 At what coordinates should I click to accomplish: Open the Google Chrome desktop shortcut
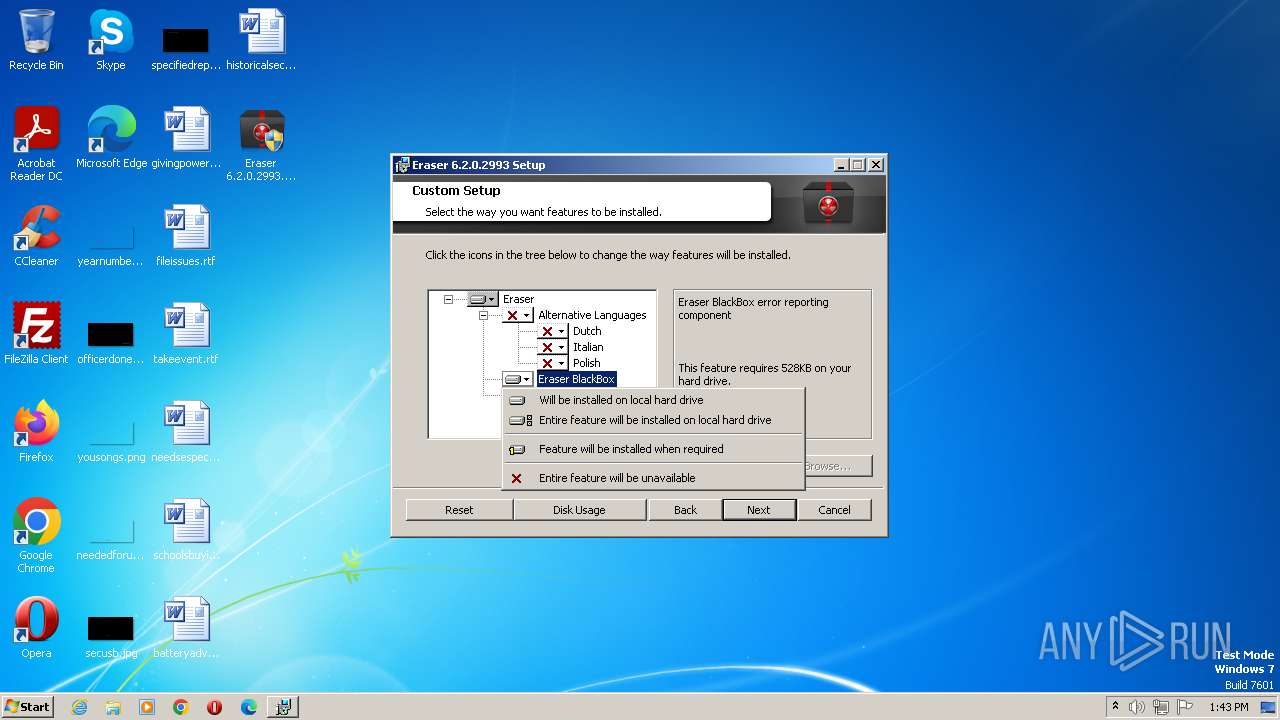pos(36,536)
